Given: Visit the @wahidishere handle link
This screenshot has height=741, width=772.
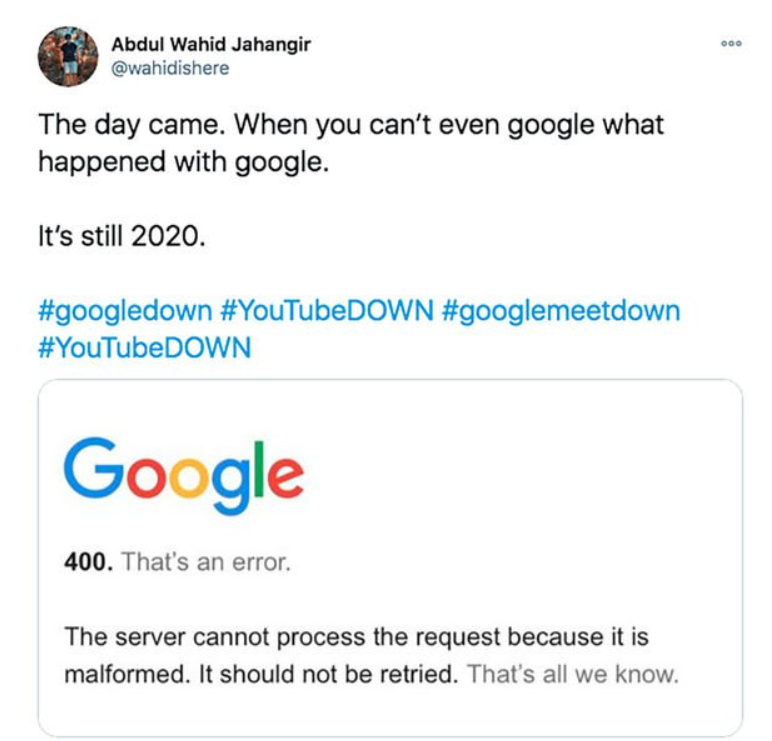Looking at the screenshot, I should 170,68.
